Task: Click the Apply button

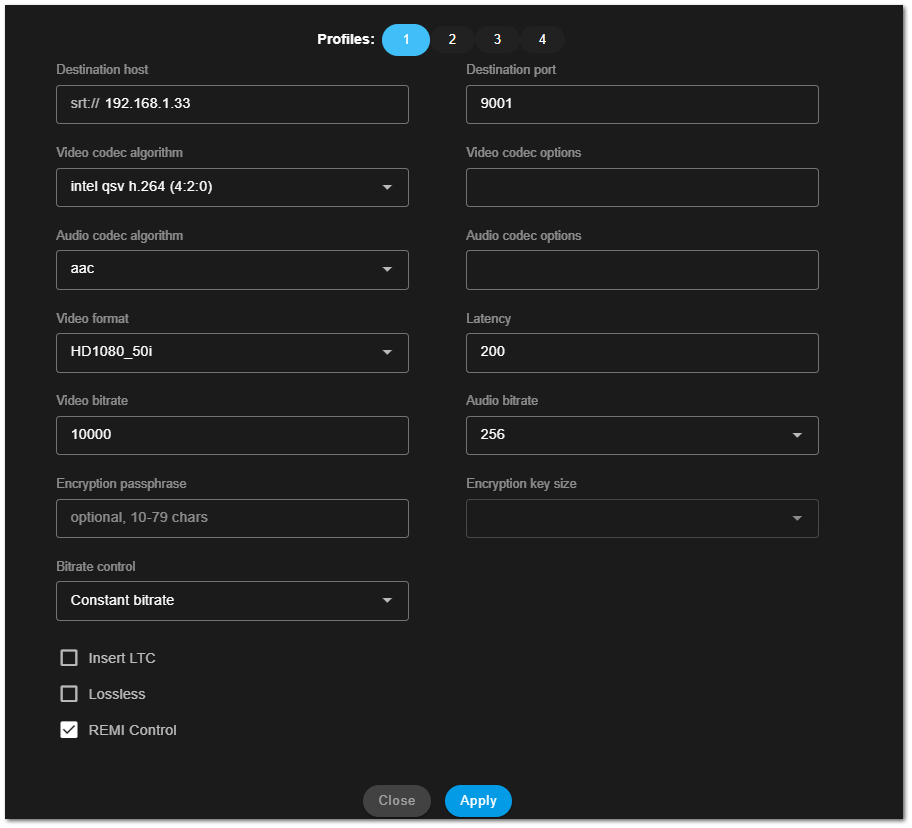Action: click(478, 801)
